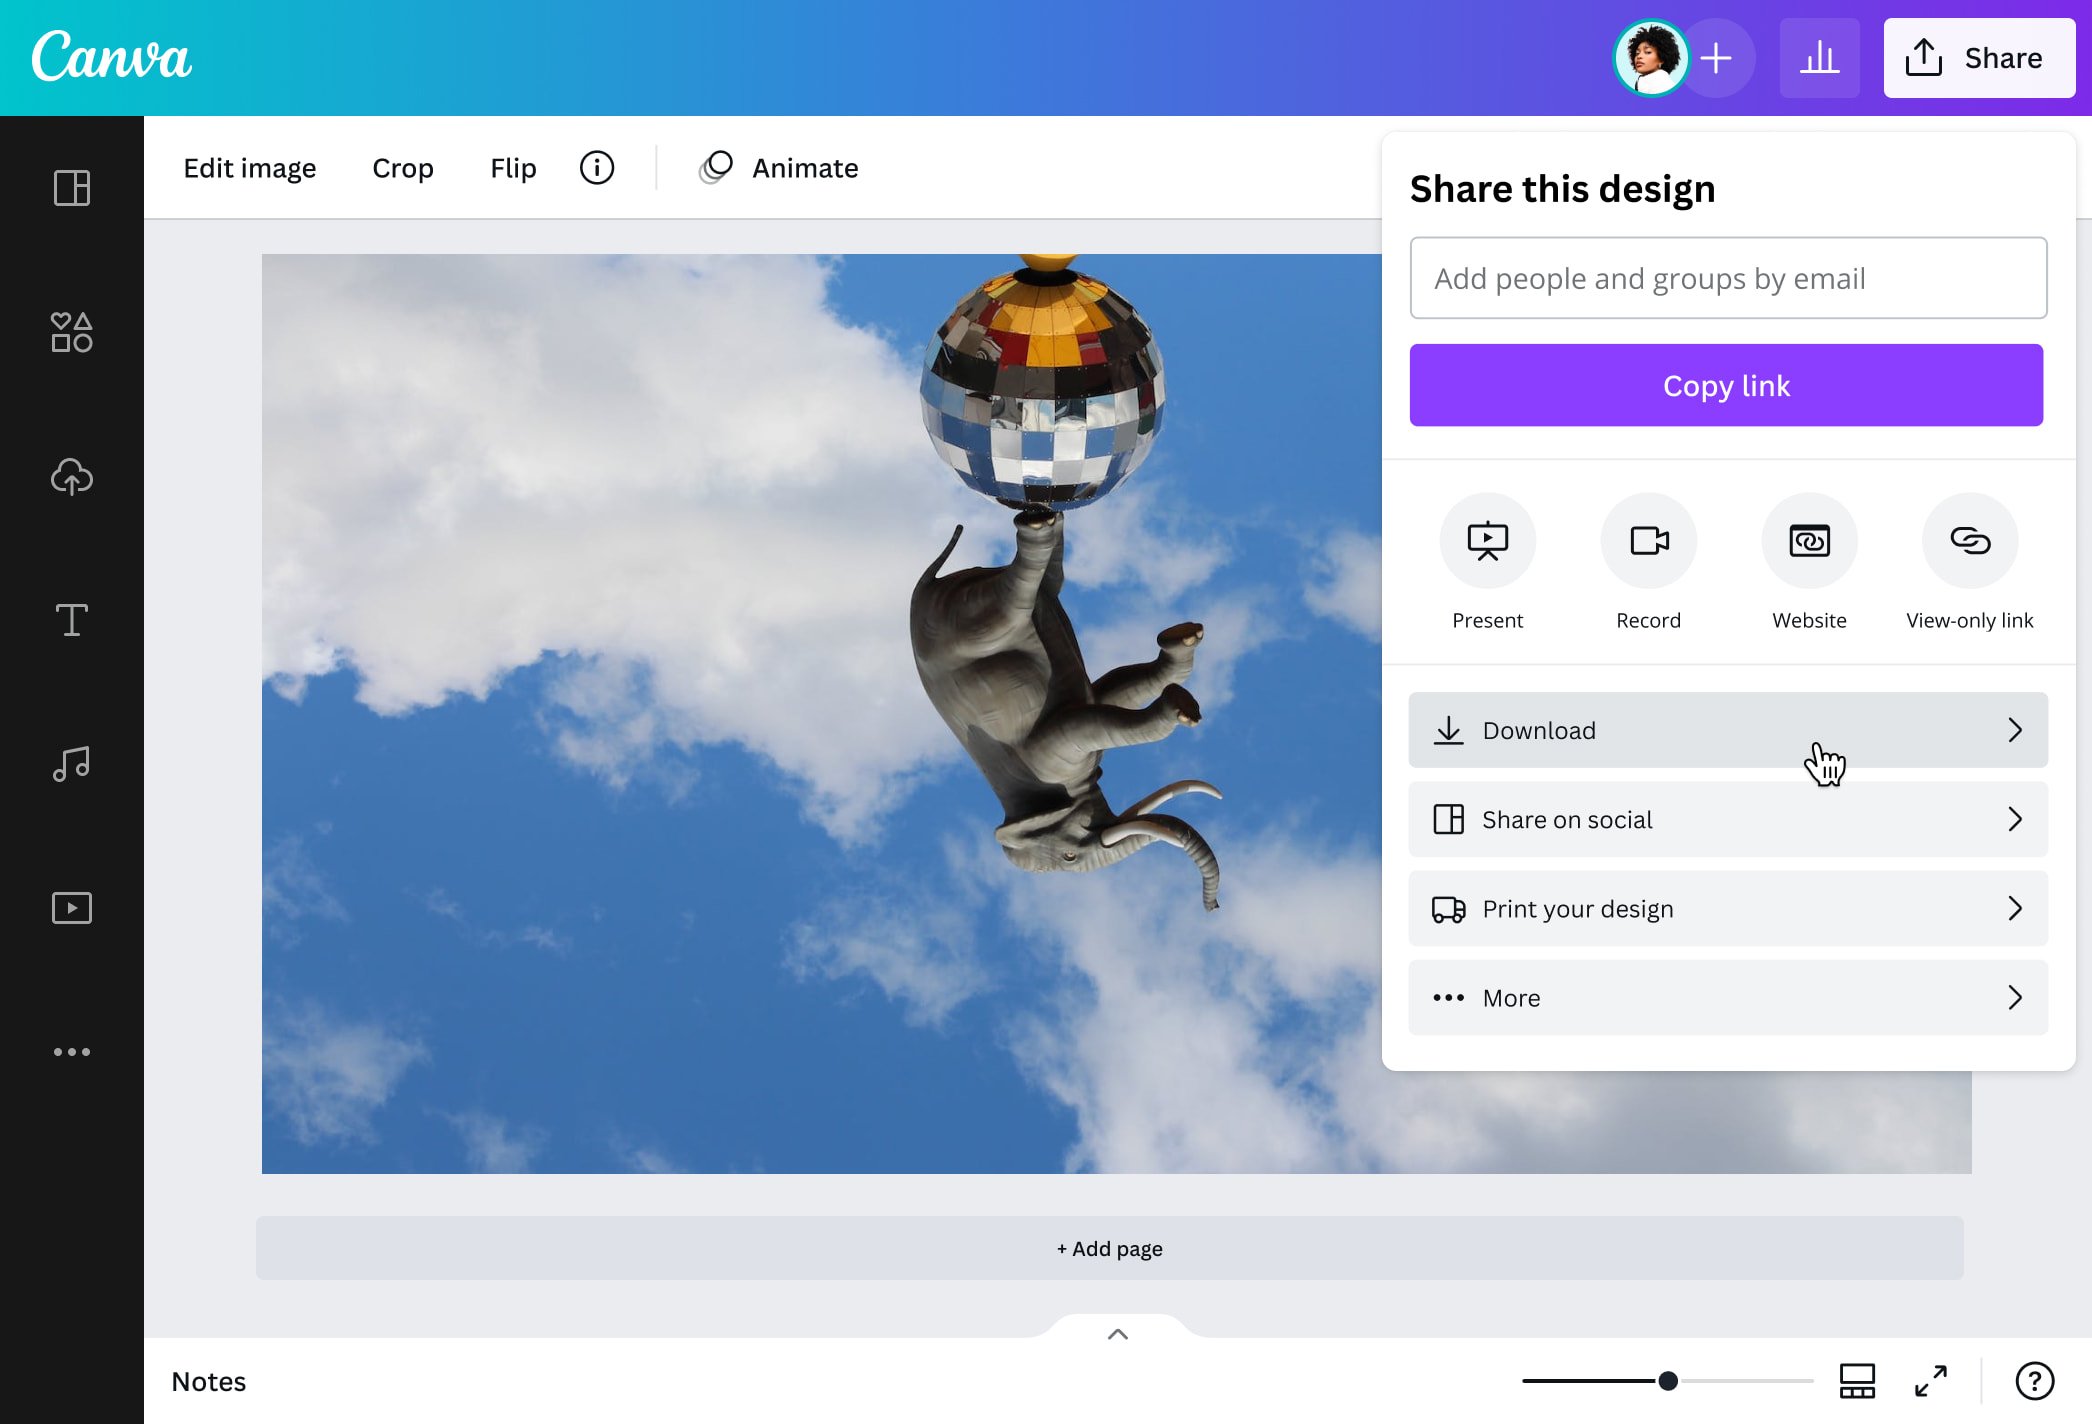
Task: Select the Crop tool
Action: (402, 167)
